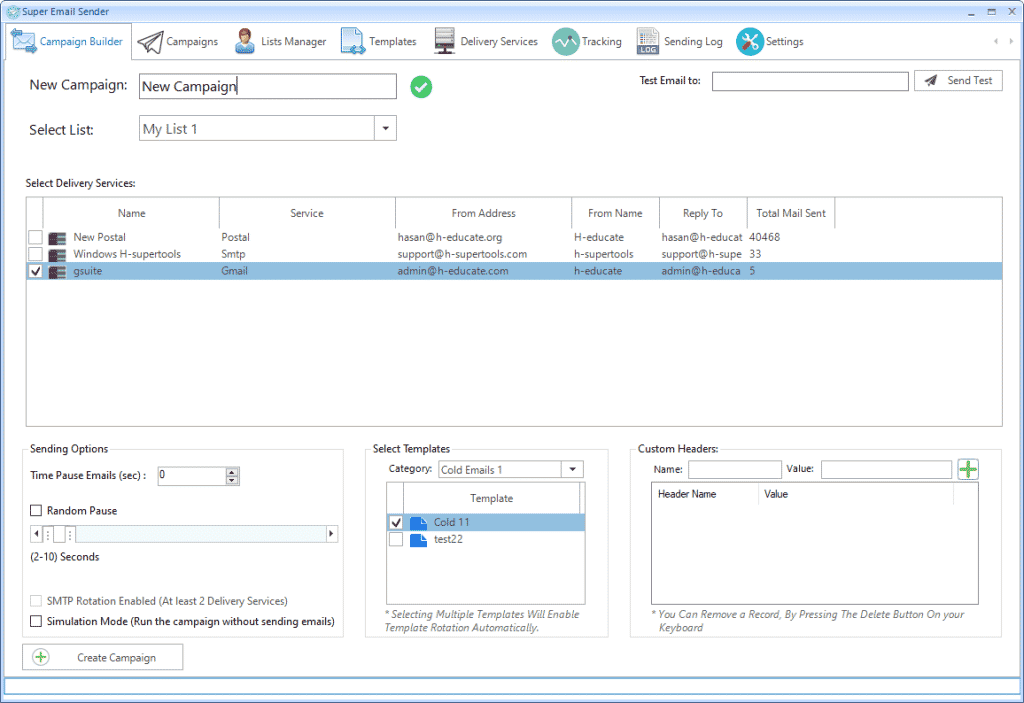Enable the New Postal delivery service checkbox
The height and width of the screenshot is (703, 1024).
pyautogui.click(x=34, y=237)
